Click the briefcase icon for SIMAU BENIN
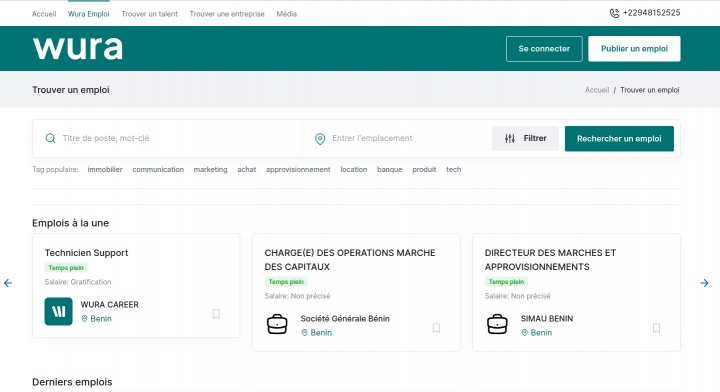This screenshot has height=392, width=720. click(497, 324)
